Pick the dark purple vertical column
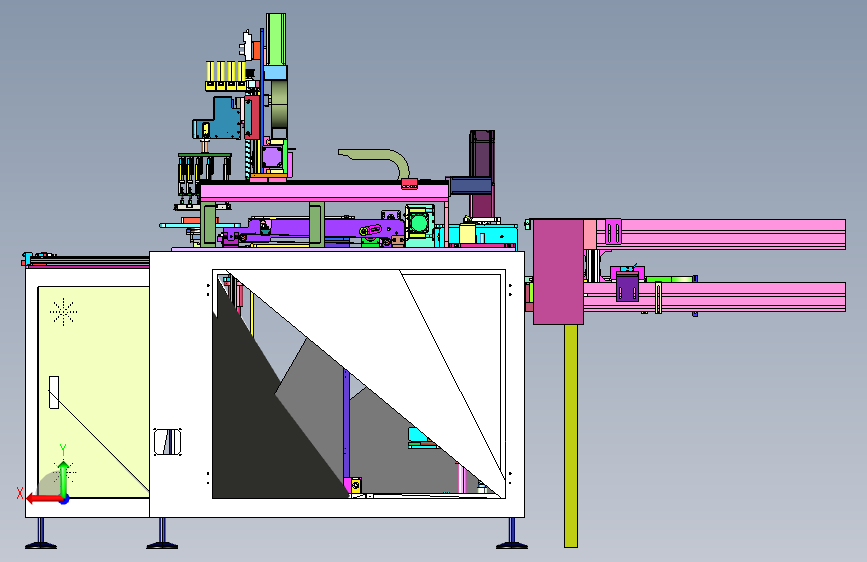867x562 pixels. tap(482, 174)
